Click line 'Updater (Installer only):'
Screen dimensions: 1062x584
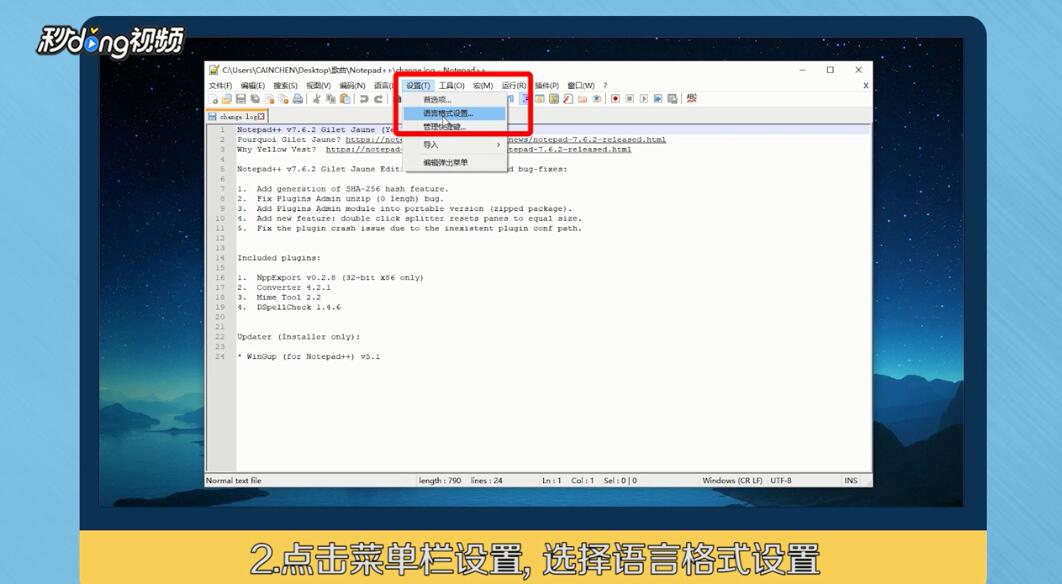pos(299,337)
